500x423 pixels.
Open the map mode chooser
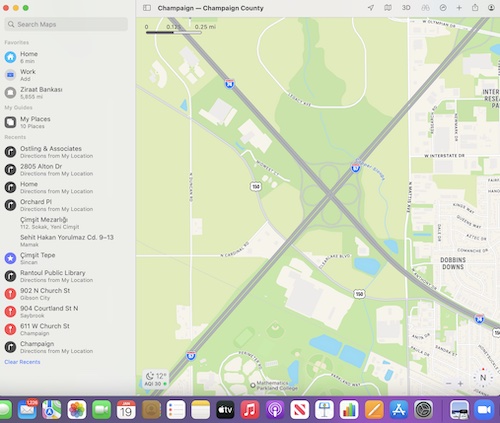coord(388,8)
